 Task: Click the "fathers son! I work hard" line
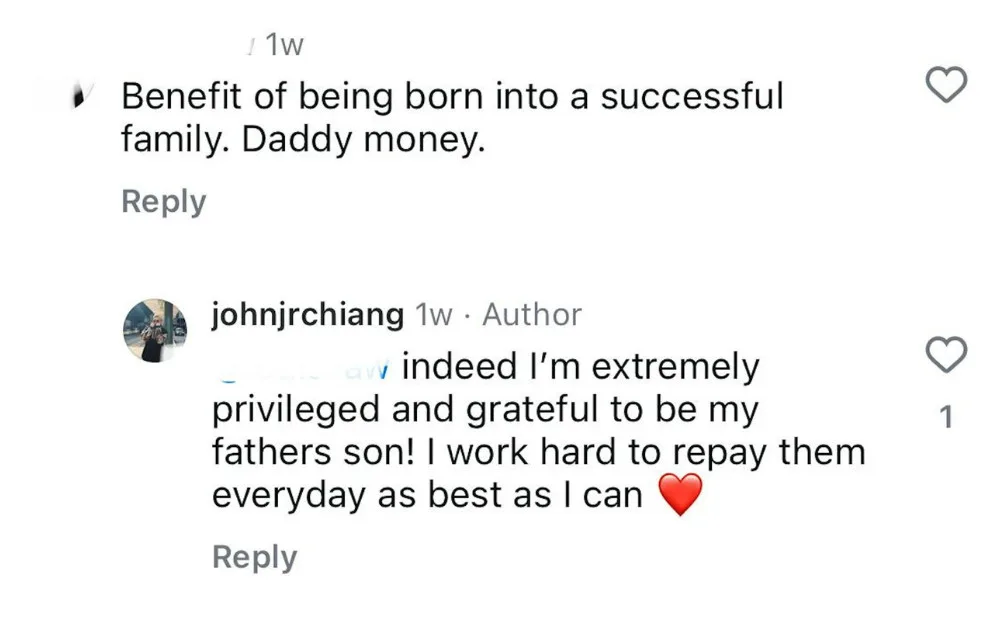pos(538,452)
